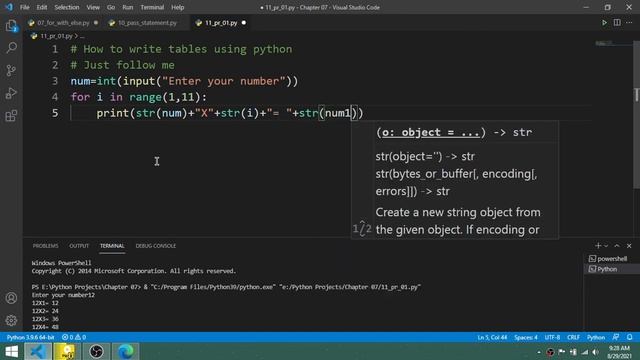Change file encoding UTF-8
640x360 pixels.
click(x=552, y=337)
